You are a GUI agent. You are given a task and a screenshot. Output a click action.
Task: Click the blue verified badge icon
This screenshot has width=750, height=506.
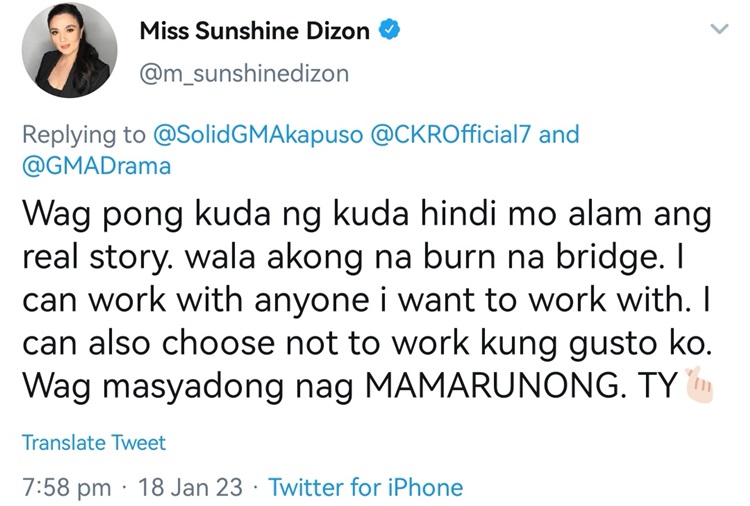[391, 32]
